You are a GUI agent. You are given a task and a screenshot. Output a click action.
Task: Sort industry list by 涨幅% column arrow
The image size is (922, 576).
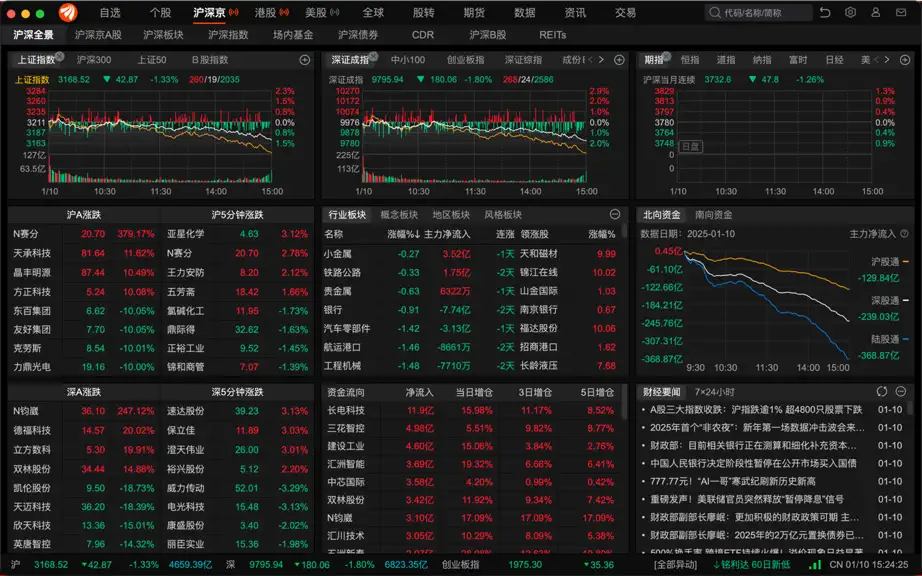tap(417, 235)
